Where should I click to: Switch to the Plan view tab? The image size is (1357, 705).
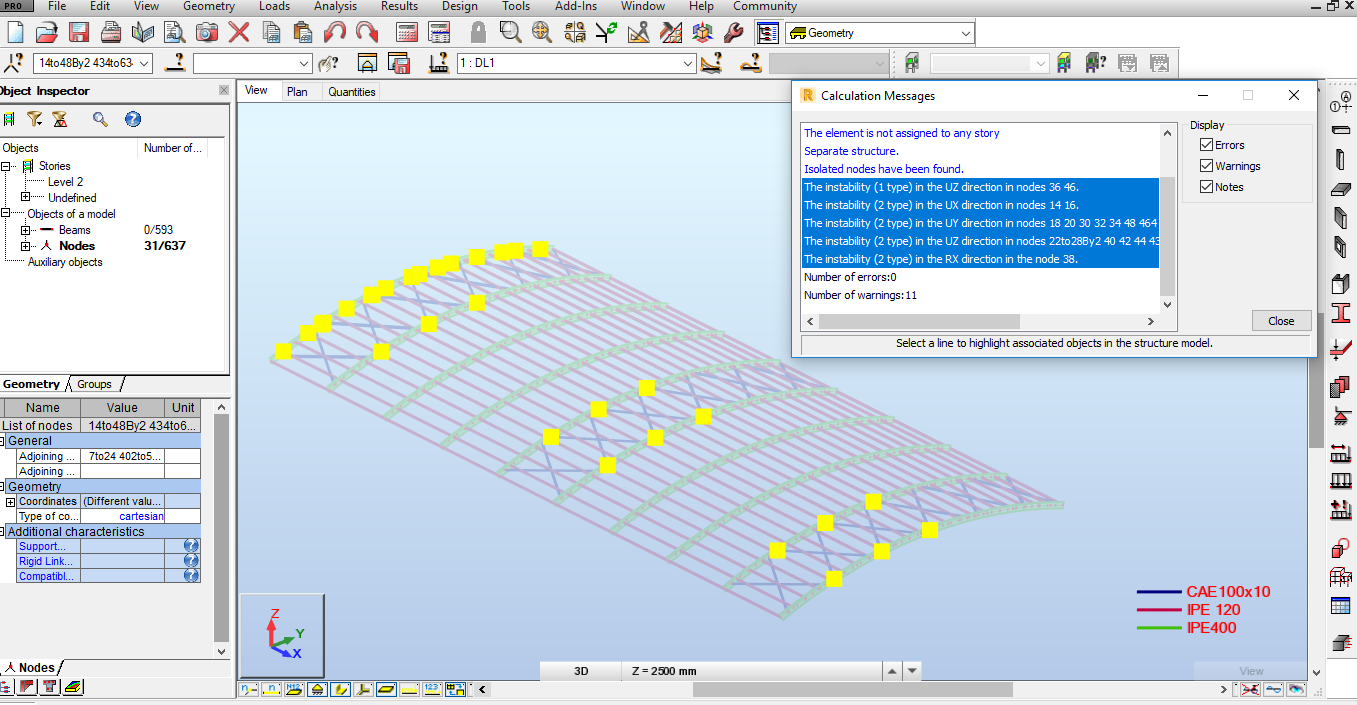point(297,91)
